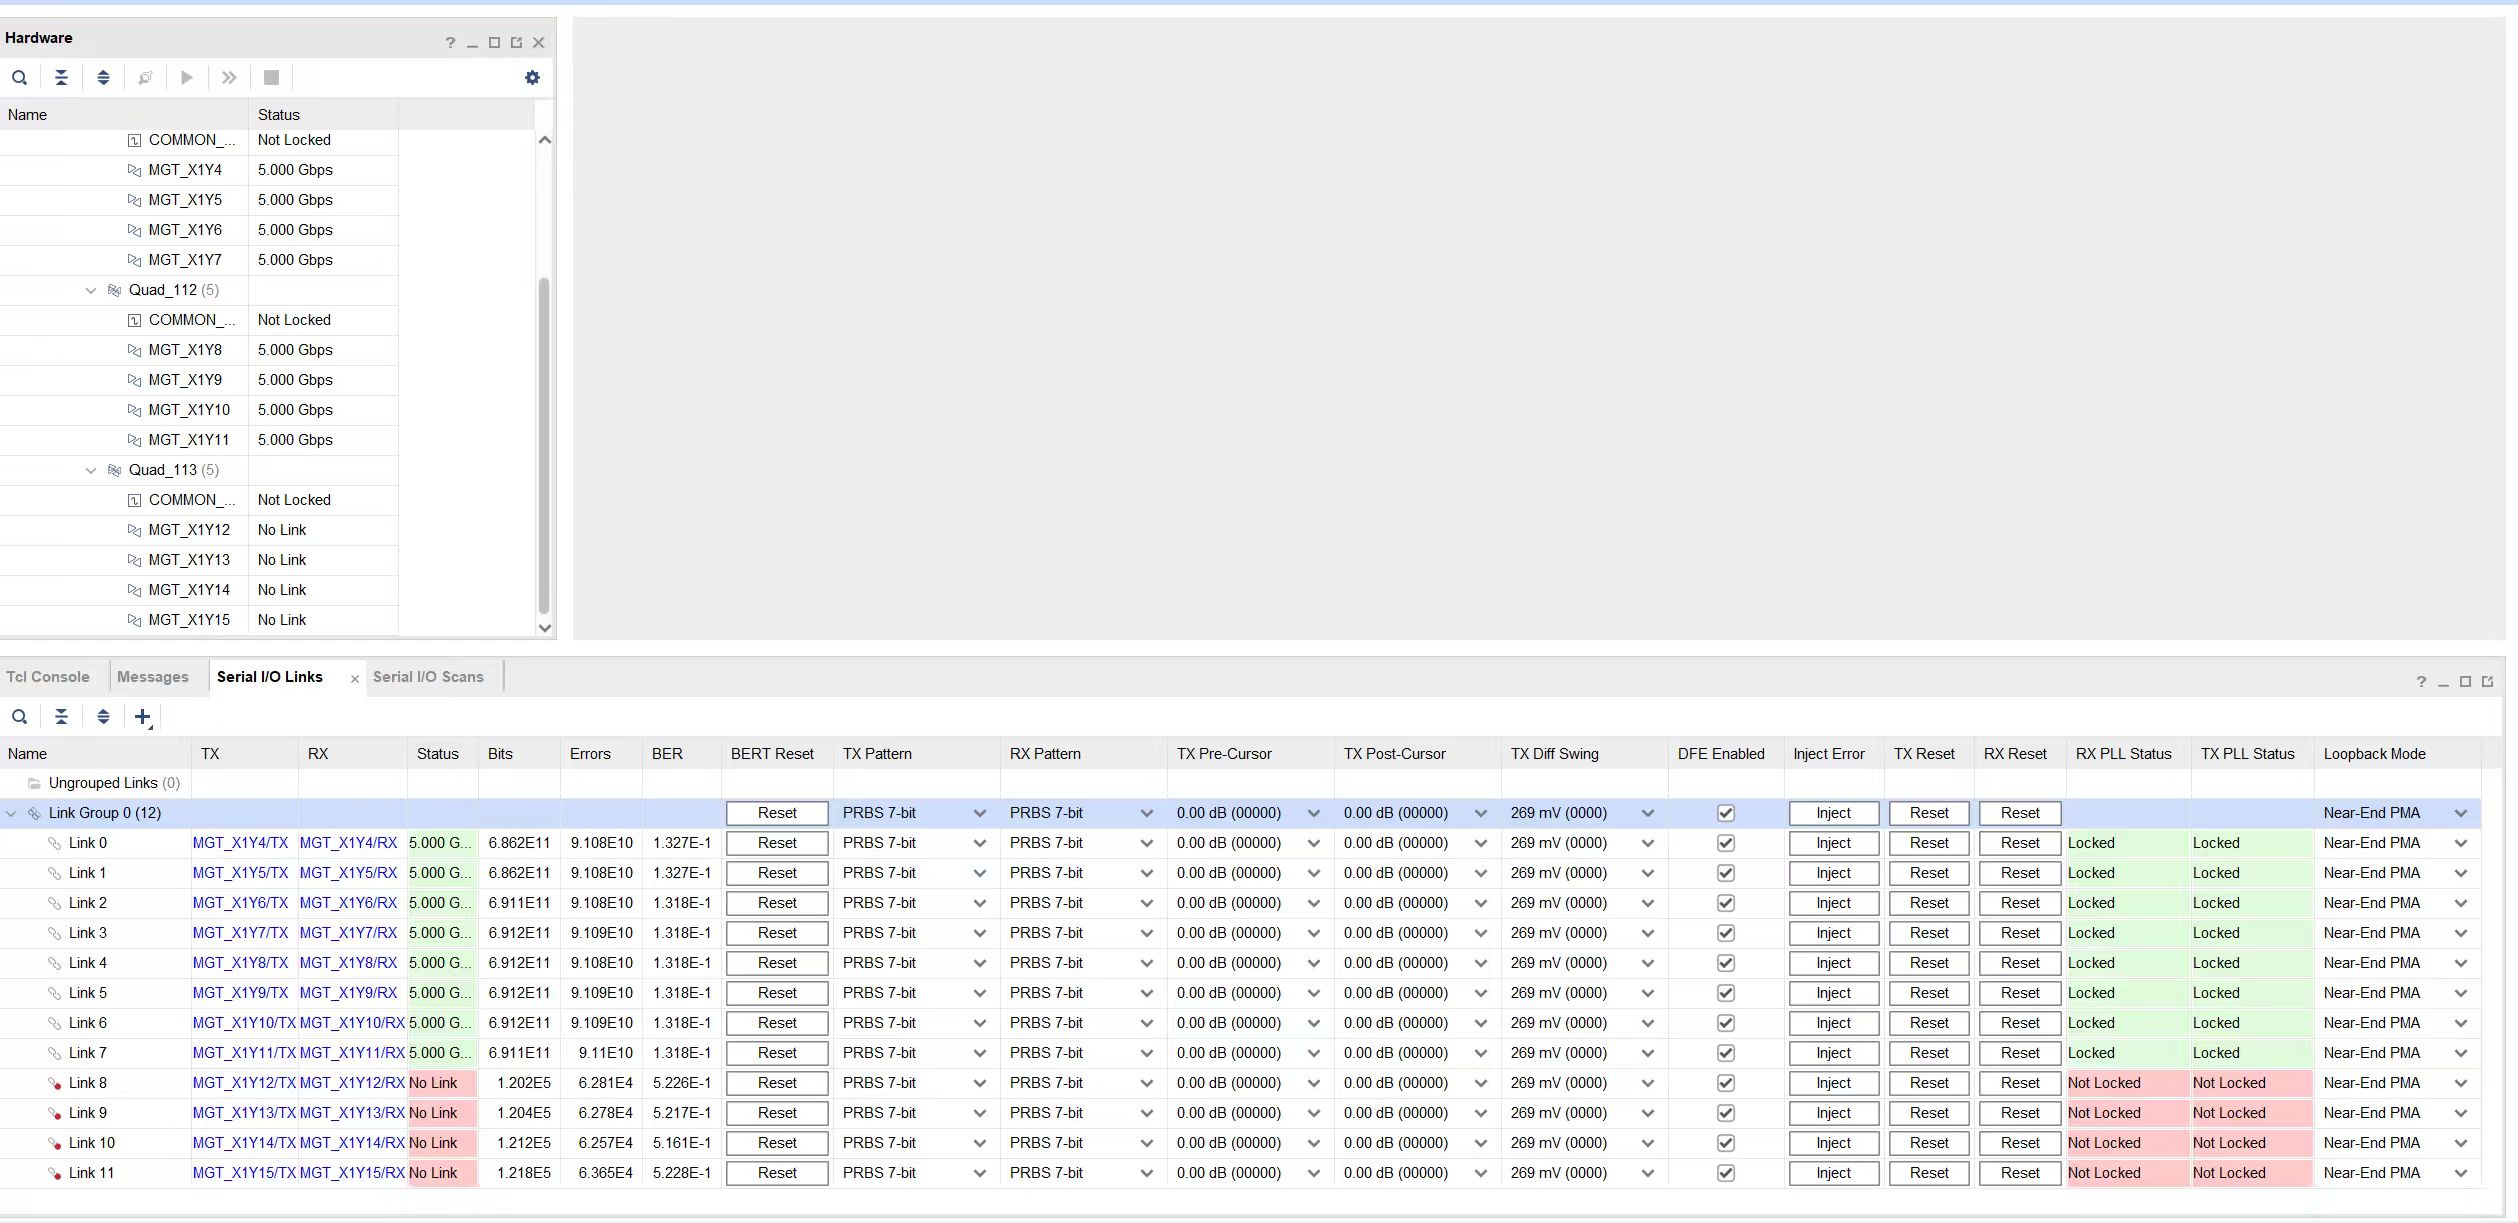The image size is (2518, 1223).
Task: Open TX Pre-Cursor dropdown for Link 3
Action: pyautogui.click(x=1313, y=933)
